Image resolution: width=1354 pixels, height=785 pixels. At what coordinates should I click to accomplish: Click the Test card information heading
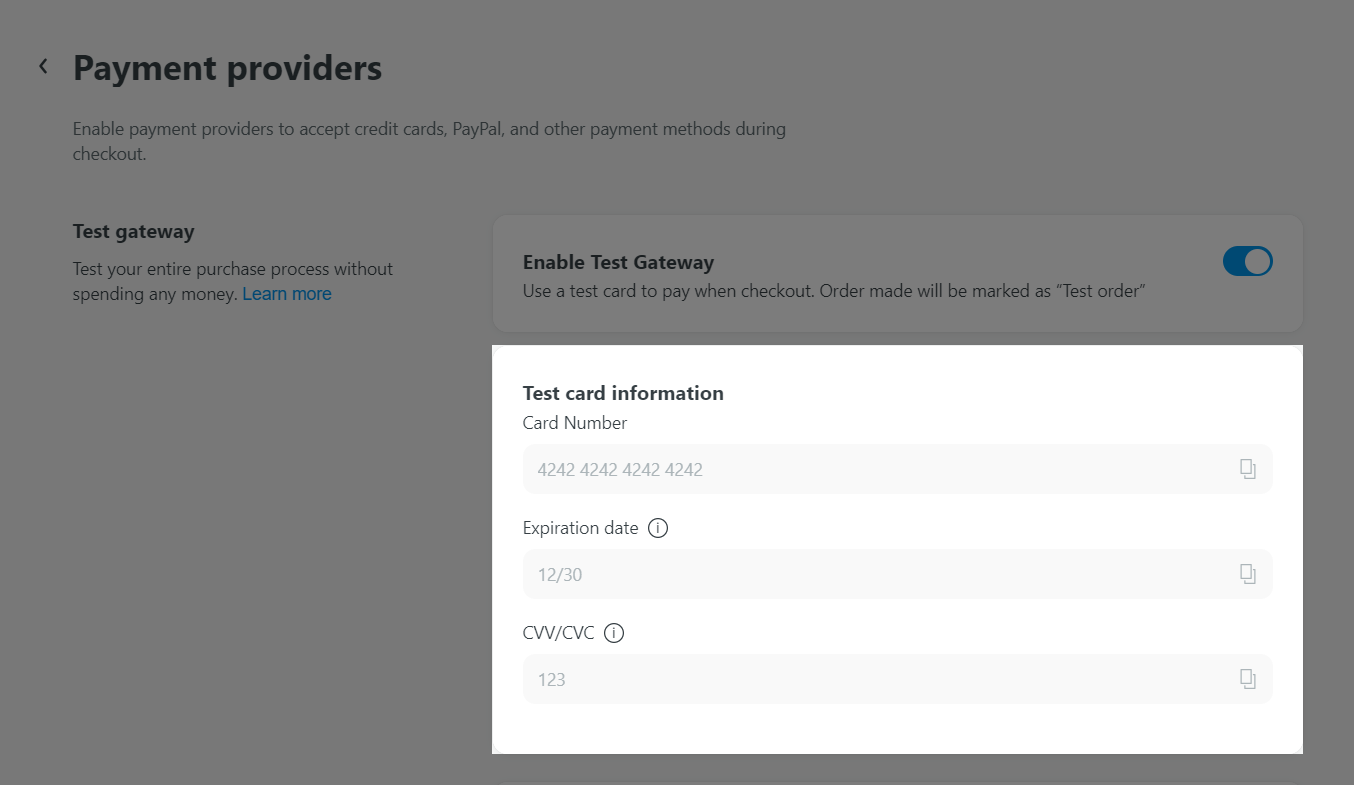(x=623, y=393)
